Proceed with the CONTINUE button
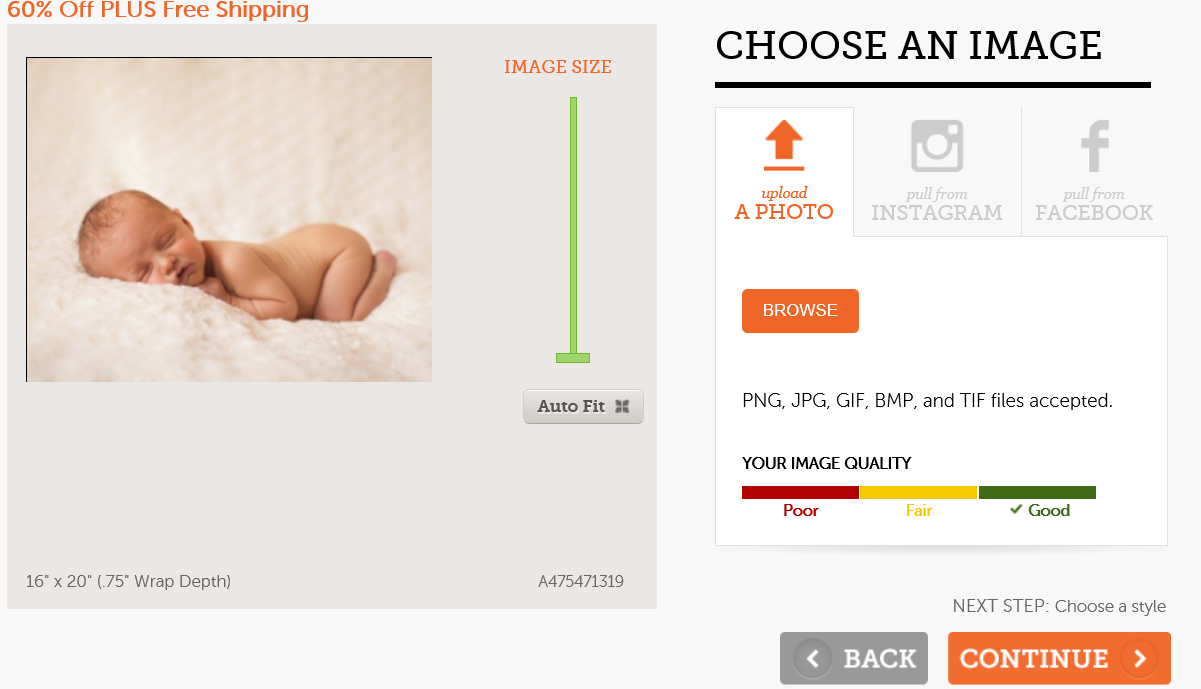The height and width of the screenshot is (689, 1201). pyautogui.click(x=1059, y=658)
